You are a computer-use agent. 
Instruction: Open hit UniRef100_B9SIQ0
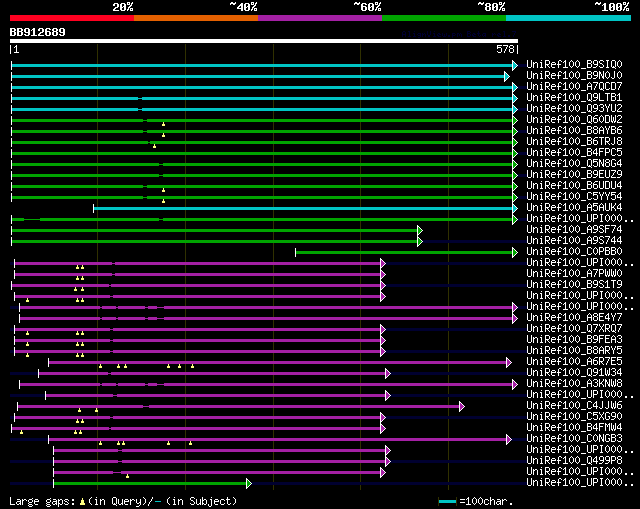[574, 64]
